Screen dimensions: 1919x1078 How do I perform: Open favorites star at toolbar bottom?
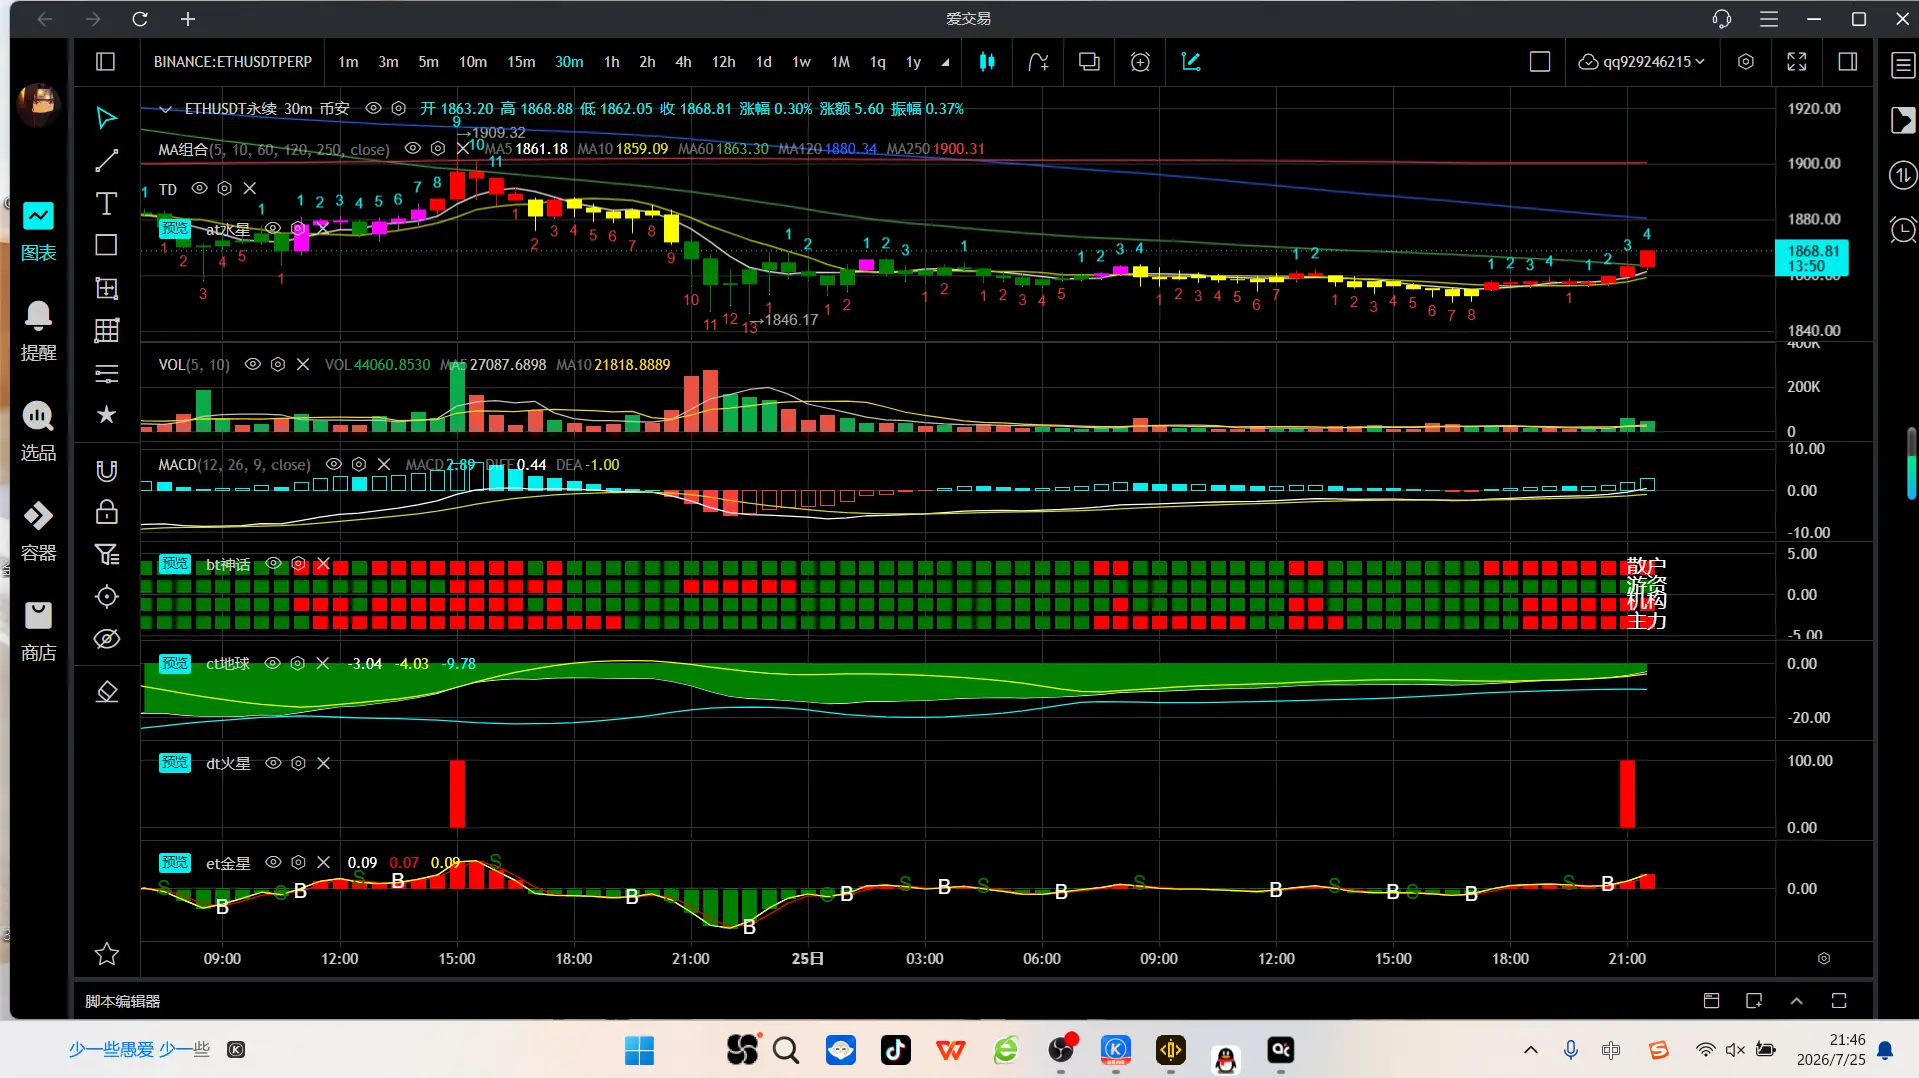106,954
